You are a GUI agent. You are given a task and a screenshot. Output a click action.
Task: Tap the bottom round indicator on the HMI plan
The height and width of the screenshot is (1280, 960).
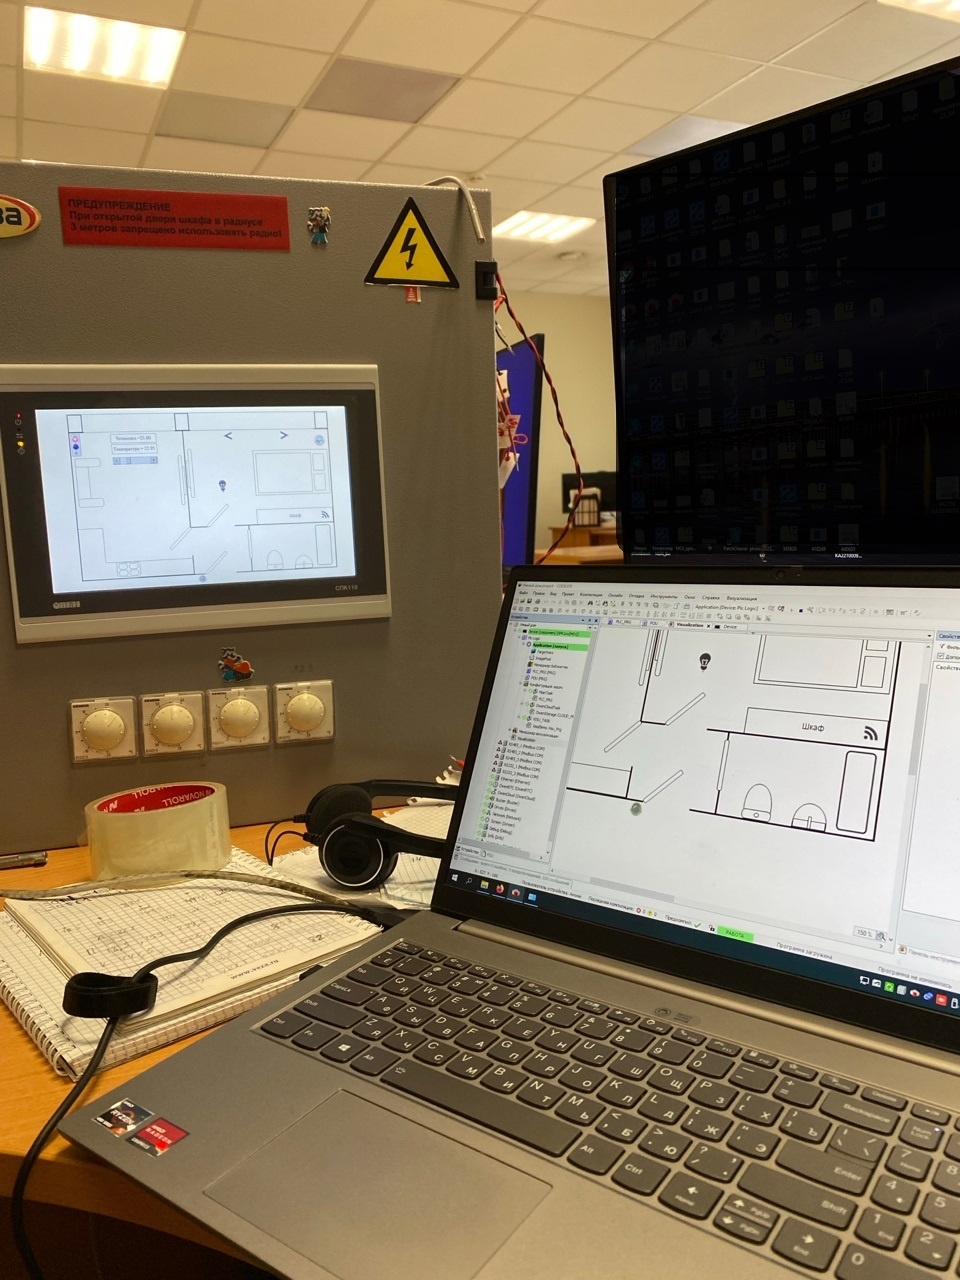203,578
